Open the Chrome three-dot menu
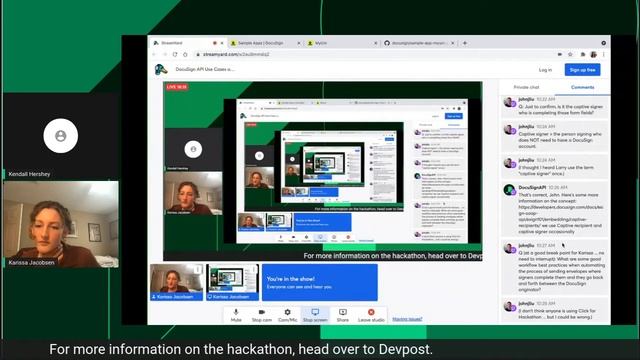Image resolution: width=640 pixels, height=360 pixels. click(604, 54)
